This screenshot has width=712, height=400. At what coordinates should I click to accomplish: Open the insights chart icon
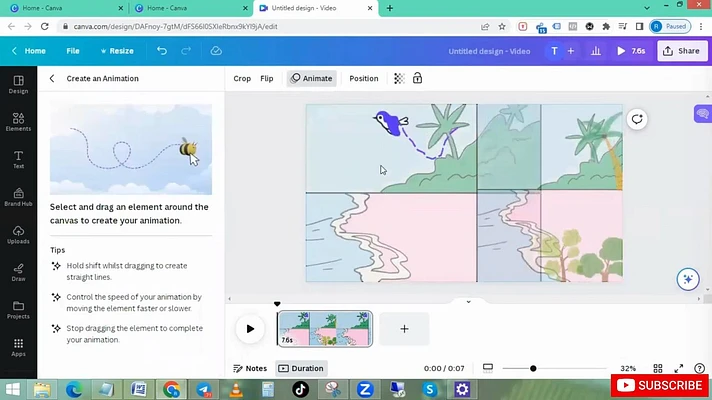(596, 51)
